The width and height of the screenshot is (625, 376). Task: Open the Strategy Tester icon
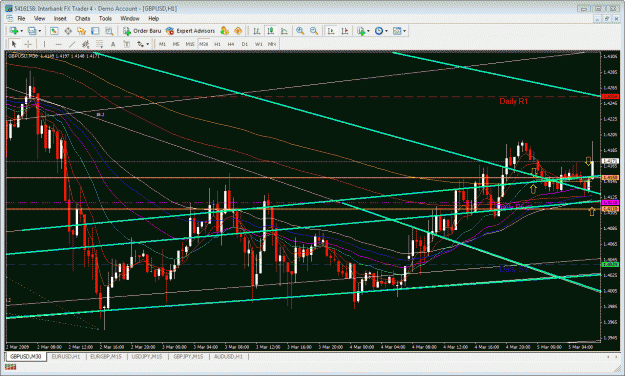(109, 31)
